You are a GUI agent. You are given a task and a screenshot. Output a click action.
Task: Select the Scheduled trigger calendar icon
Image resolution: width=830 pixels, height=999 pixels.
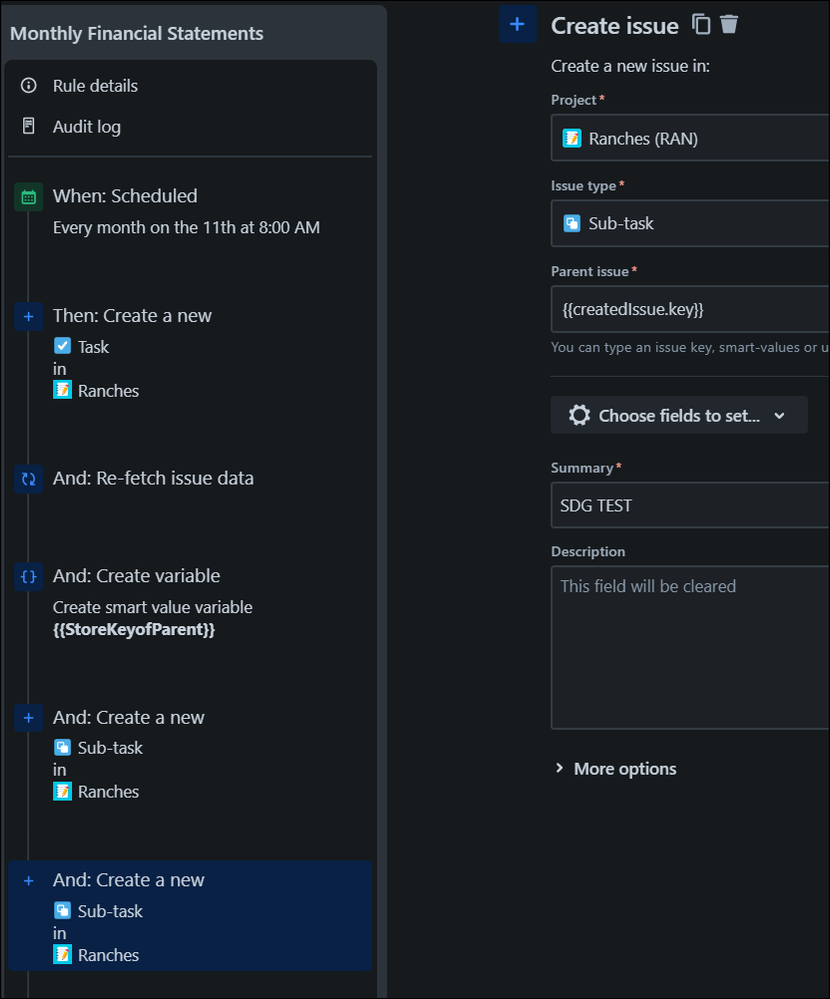click(26, 196)
